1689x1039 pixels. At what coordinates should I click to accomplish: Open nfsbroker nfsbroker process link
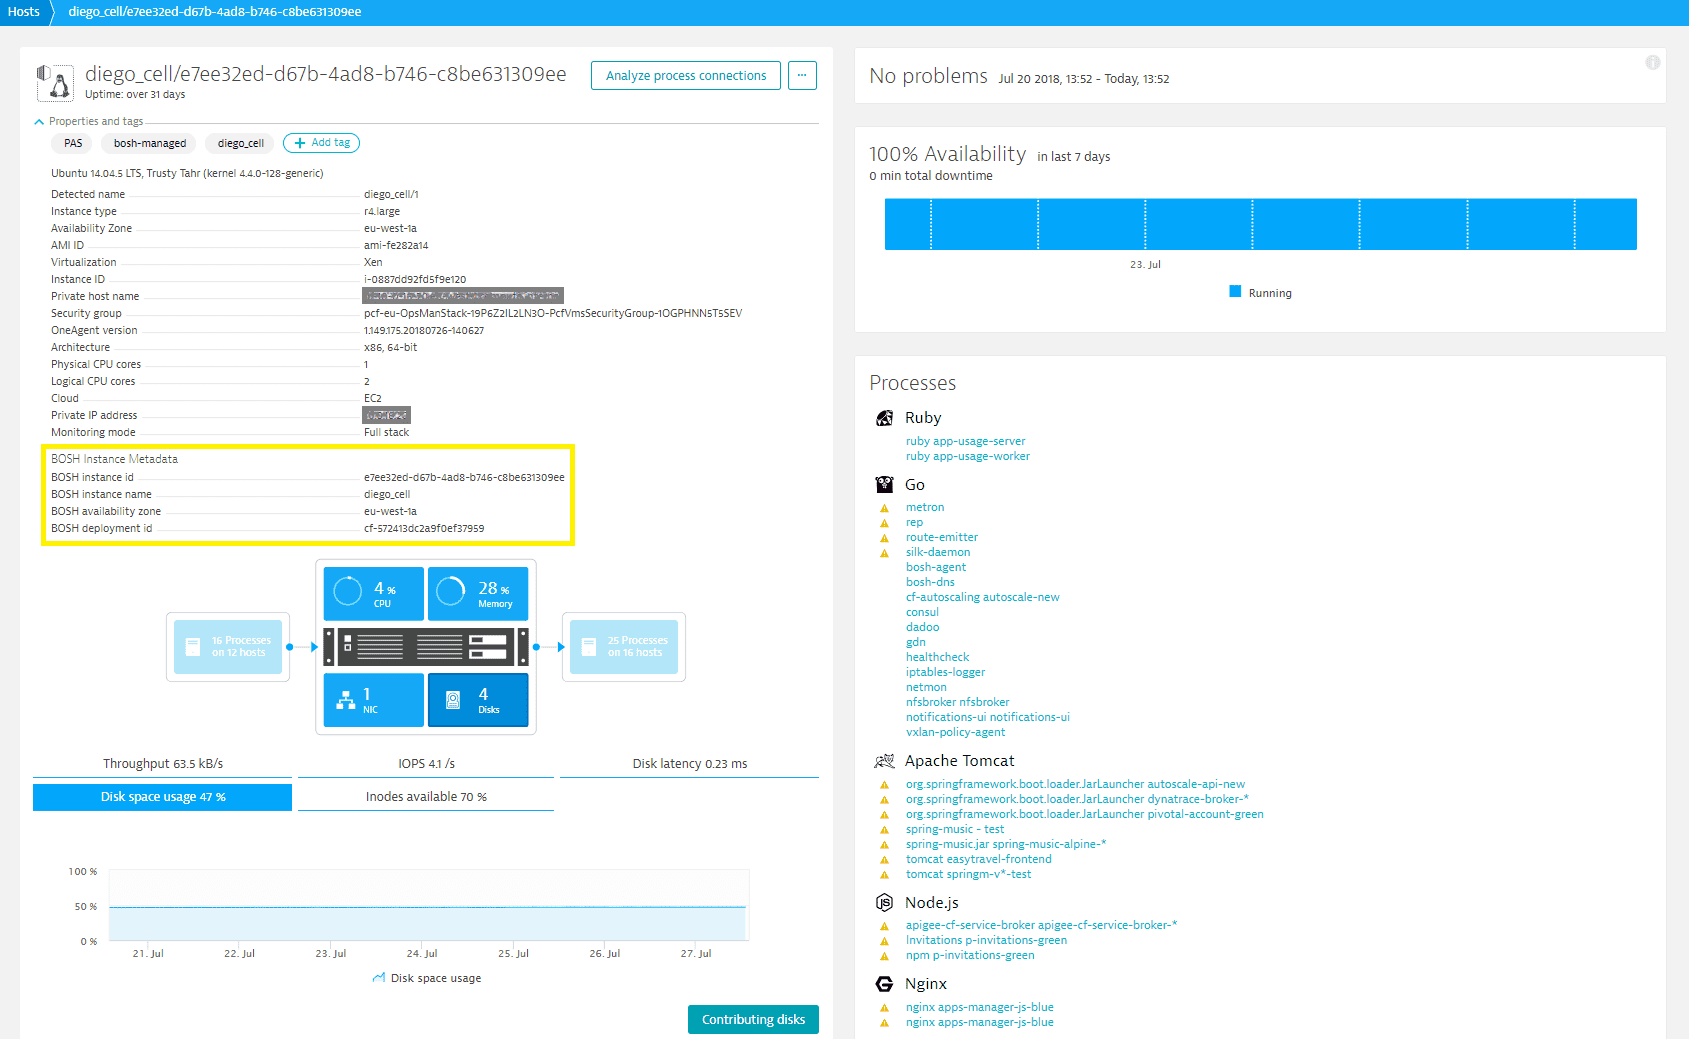[x=958, y=702]
